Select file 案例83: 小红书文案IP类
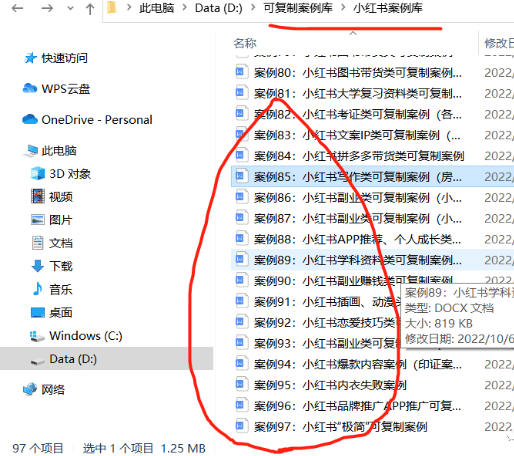Viewport: 514px width, 456px height. click(357, 135)
